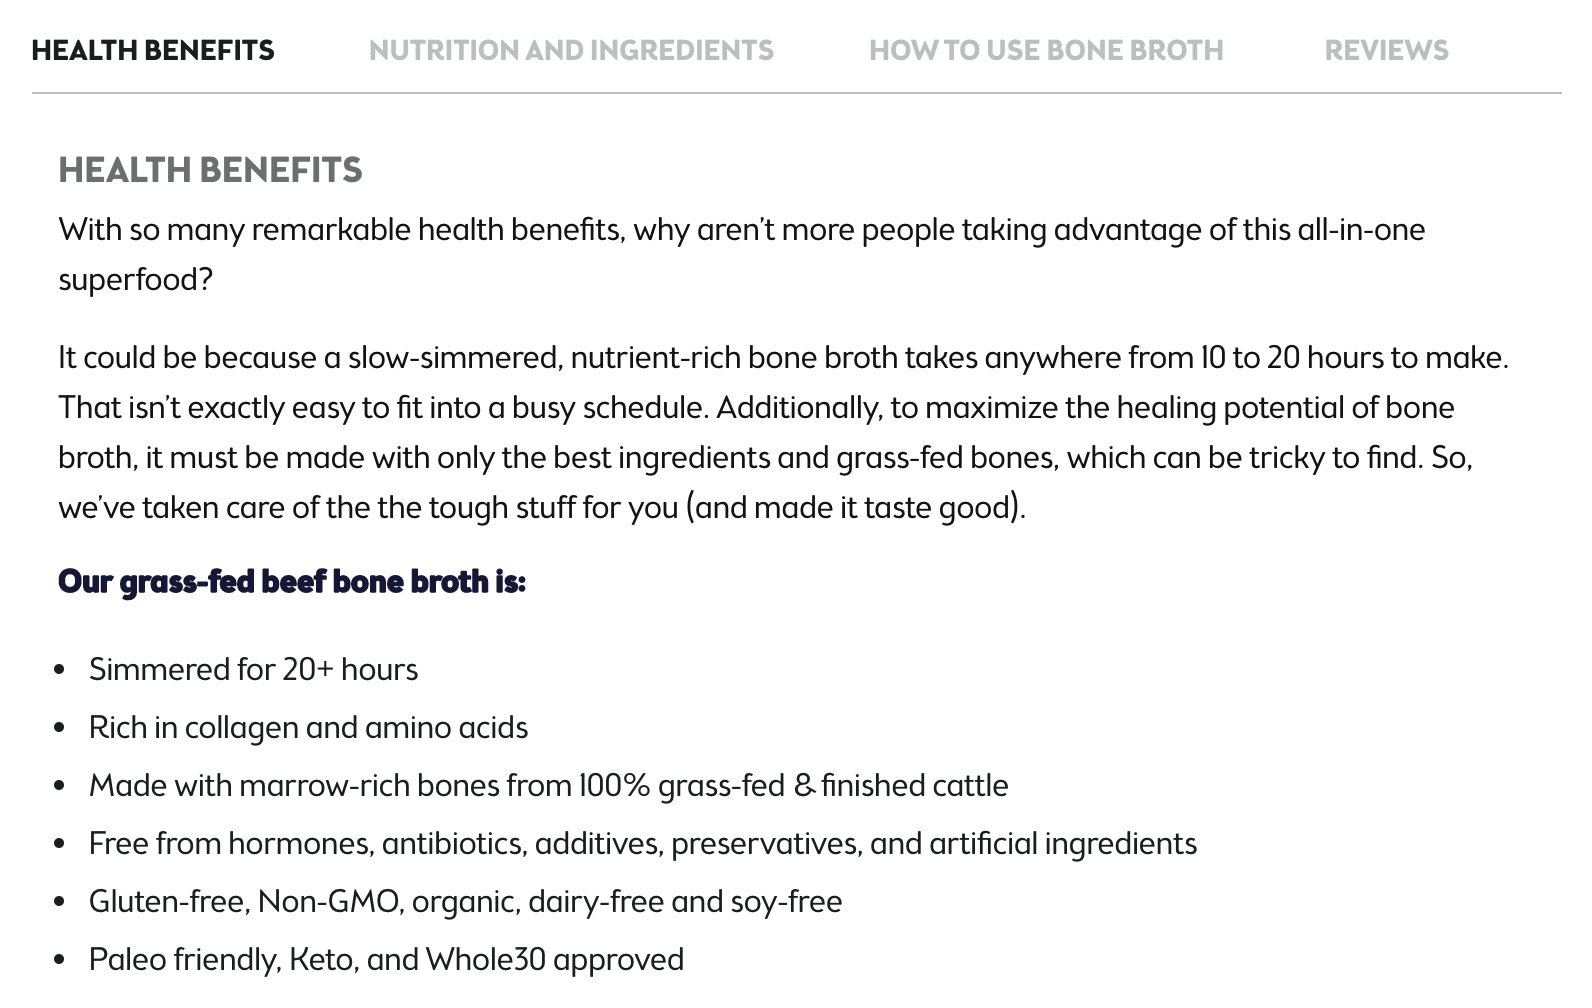Select the REVIEWS tab
This screenshot has width=1592, height=1008.
(1386, 50)
